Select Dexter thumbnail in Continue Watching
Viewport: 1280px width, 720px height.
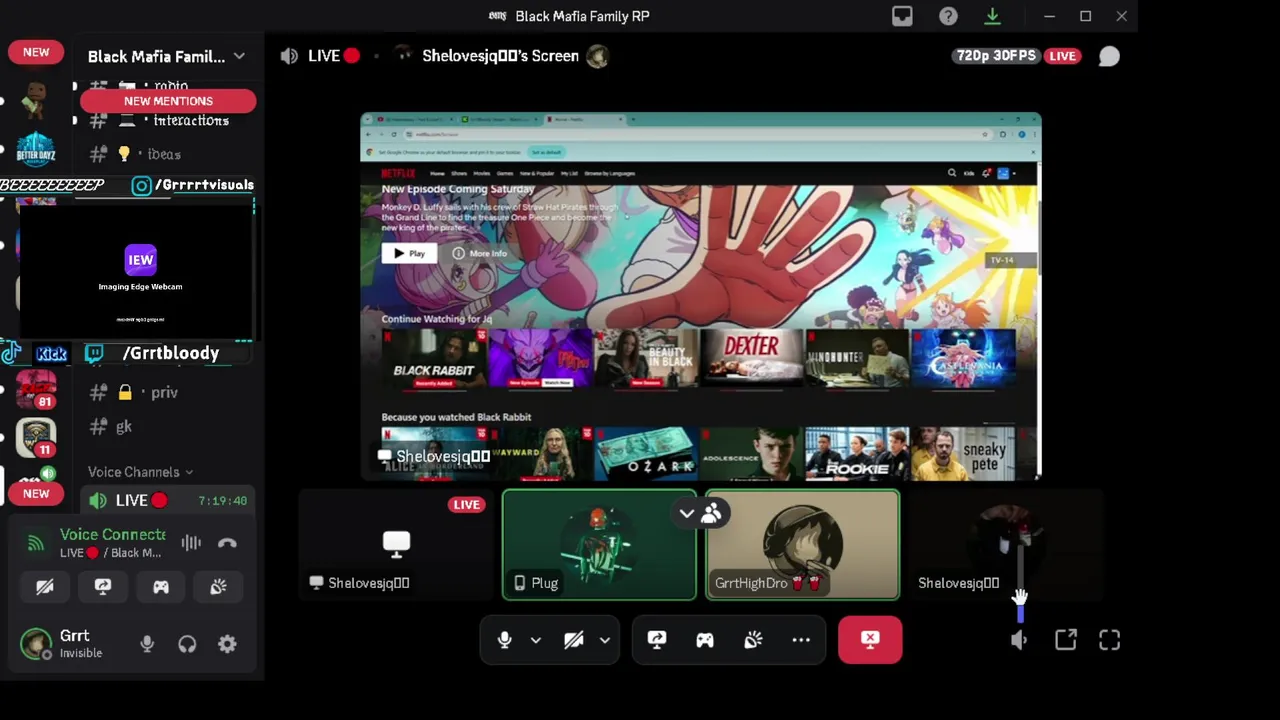click(753, 357)
